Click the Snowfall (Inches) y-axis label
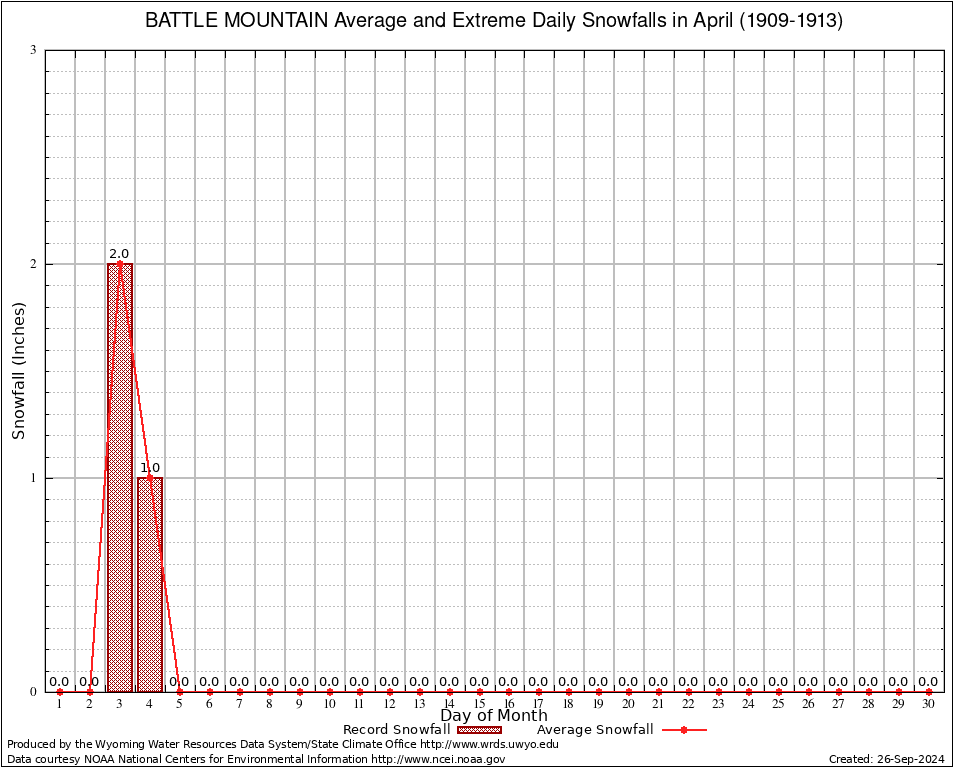The image size is (954, 768). click(19, 370)
